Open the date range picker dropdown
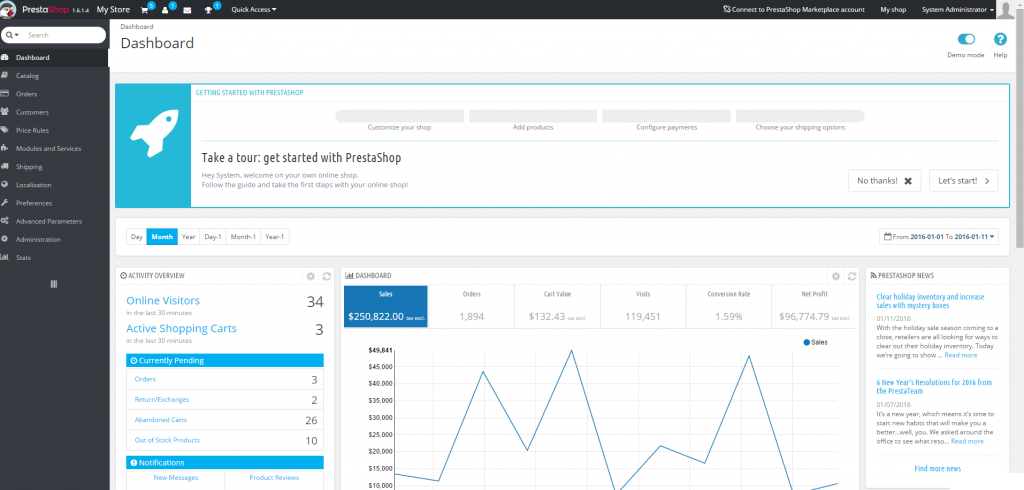The image size is (1024, 490). point(939,237)
